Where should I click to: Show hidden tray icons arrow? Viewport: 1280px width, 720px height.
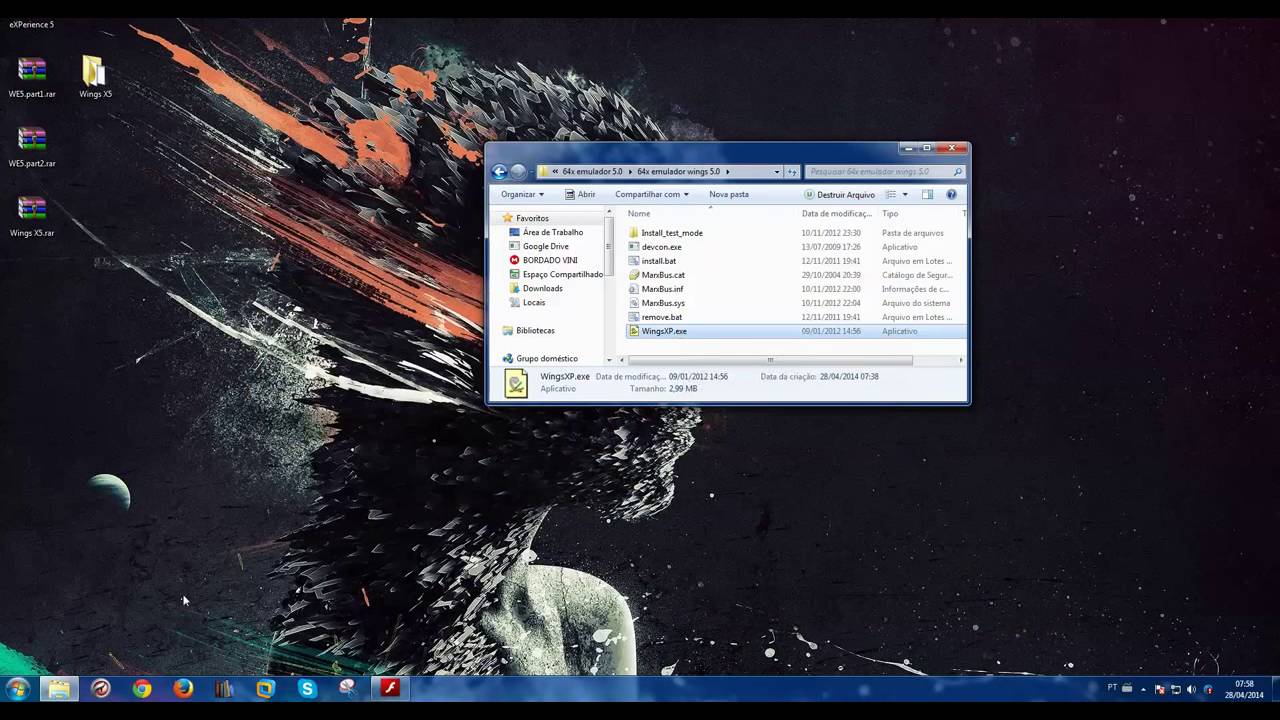[x=1145, y=689]
